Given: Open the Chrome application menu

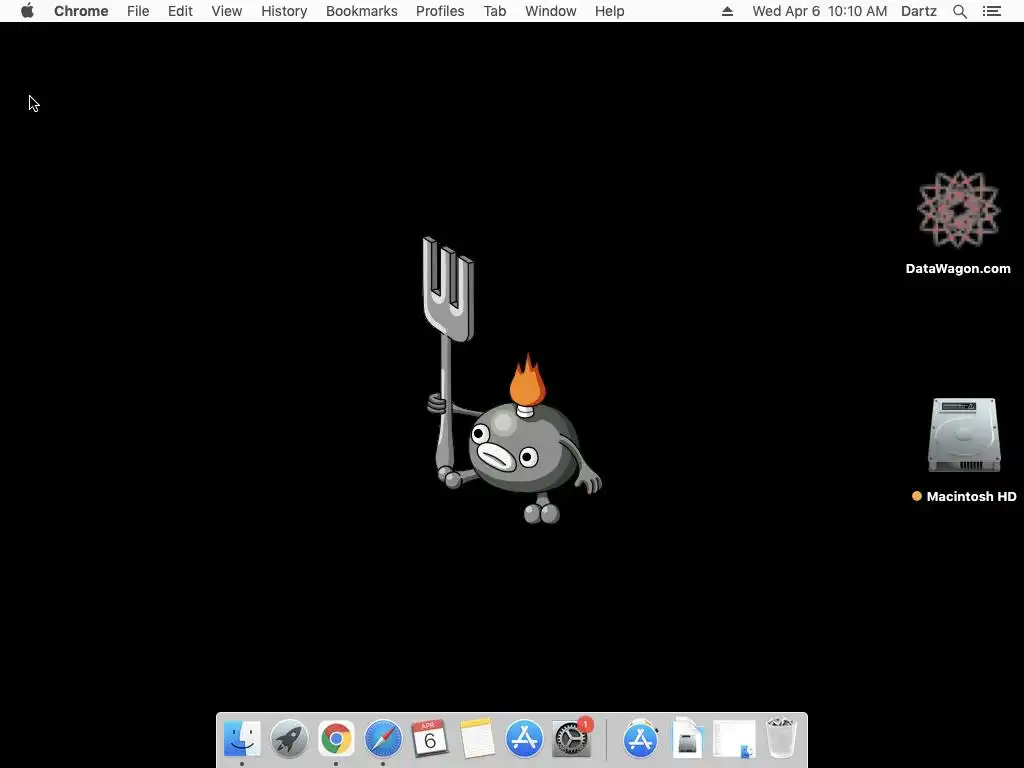Looking at the screenshot, I should click(x=81, y=11).
